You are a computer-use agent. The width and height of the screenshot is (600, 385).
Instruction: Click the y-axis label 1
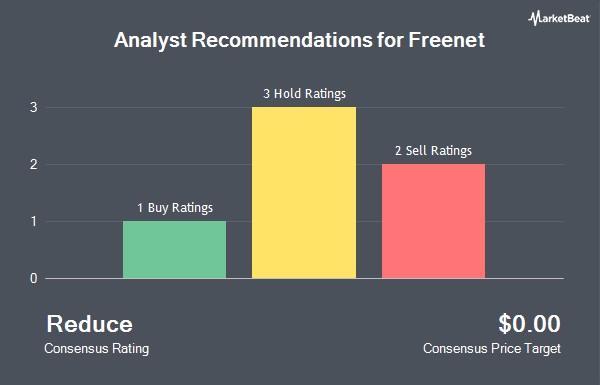click(34, 222)
